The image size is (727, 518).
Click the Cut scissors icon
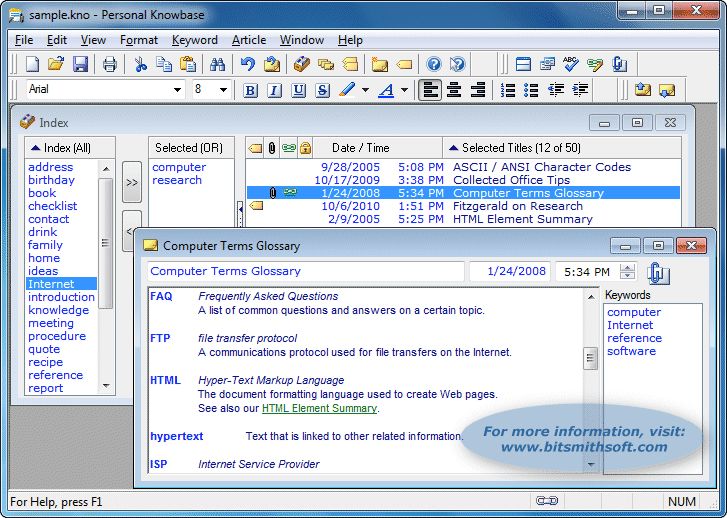coord(140,64)
